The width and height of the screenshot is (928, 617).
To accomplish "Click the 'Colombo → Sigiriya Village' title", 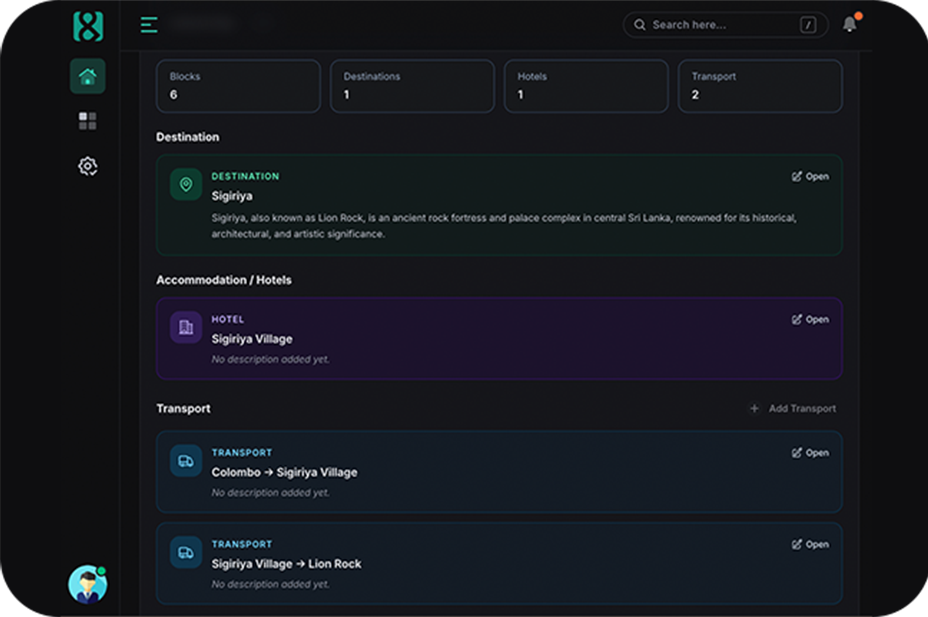I will [285, 472].
